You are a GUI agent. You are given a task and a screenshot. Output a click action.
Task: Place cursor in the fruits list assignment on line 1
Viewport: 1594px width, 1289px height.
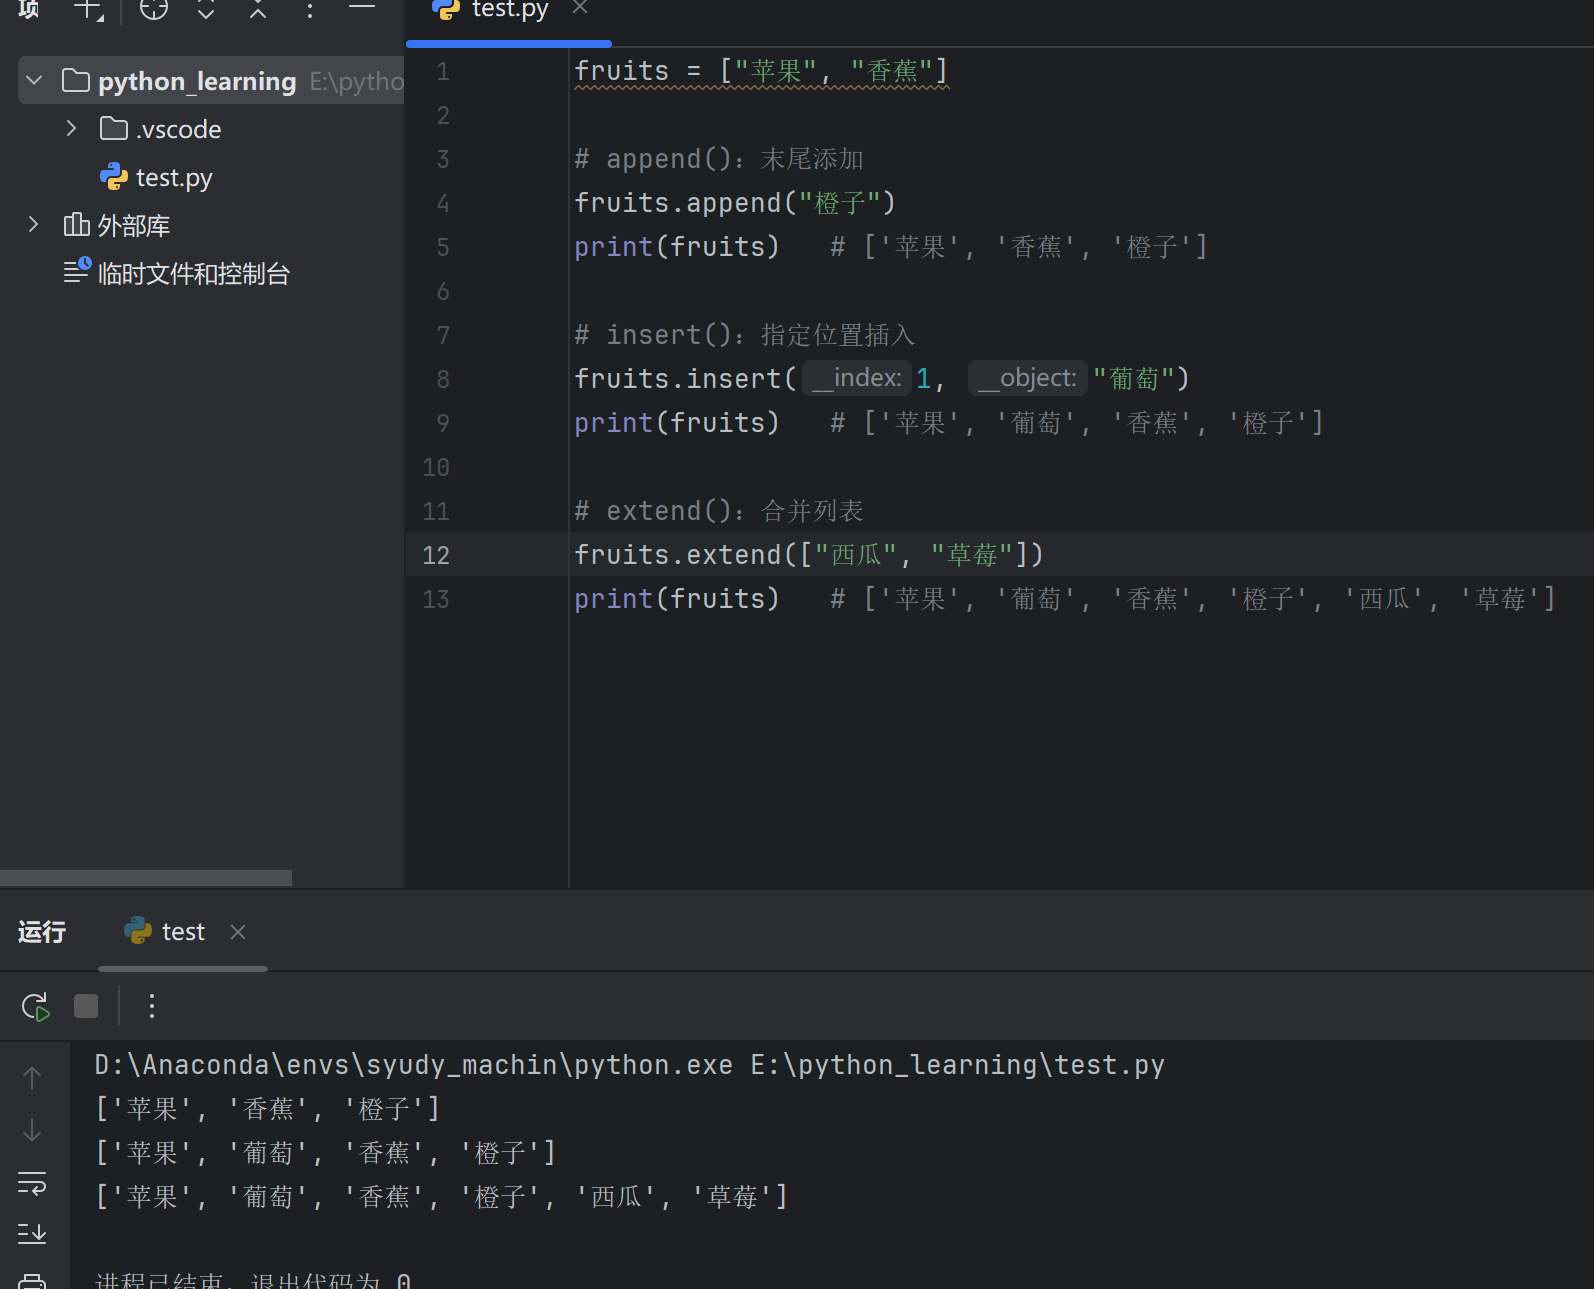click(x=761, y=71)
